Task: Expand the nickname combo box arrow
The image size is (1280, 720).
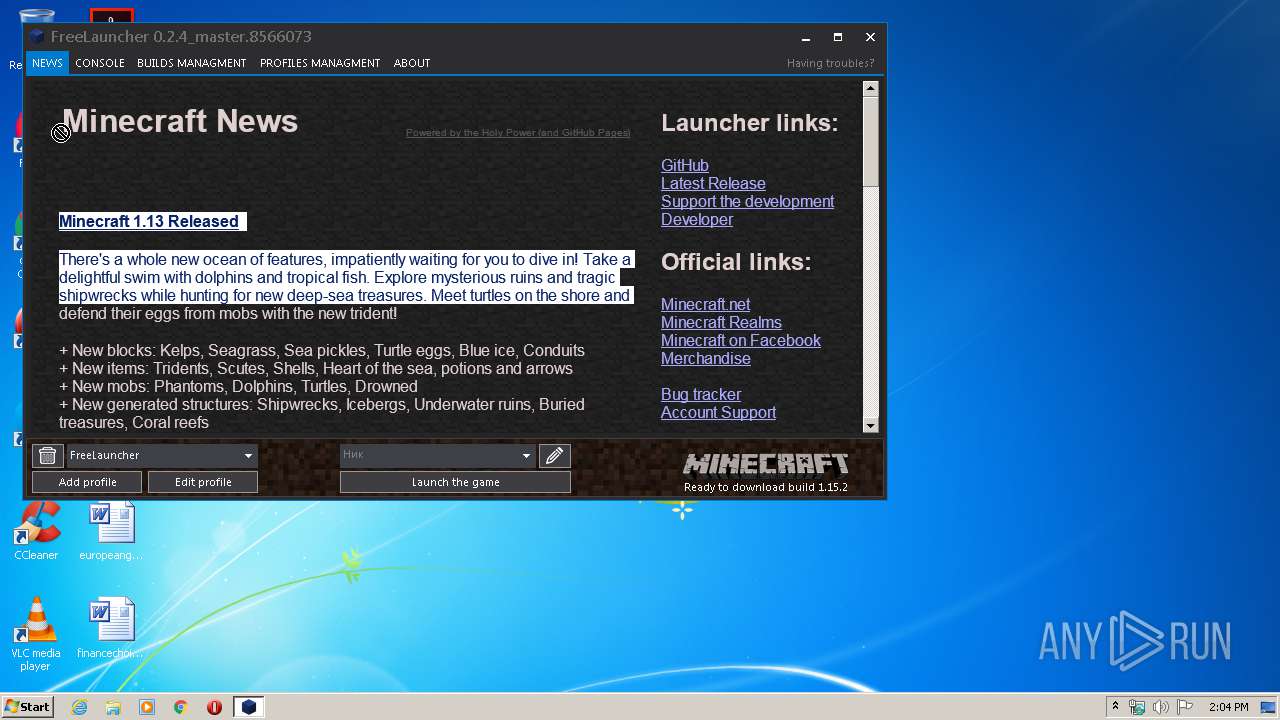Action: pos(526,456)
